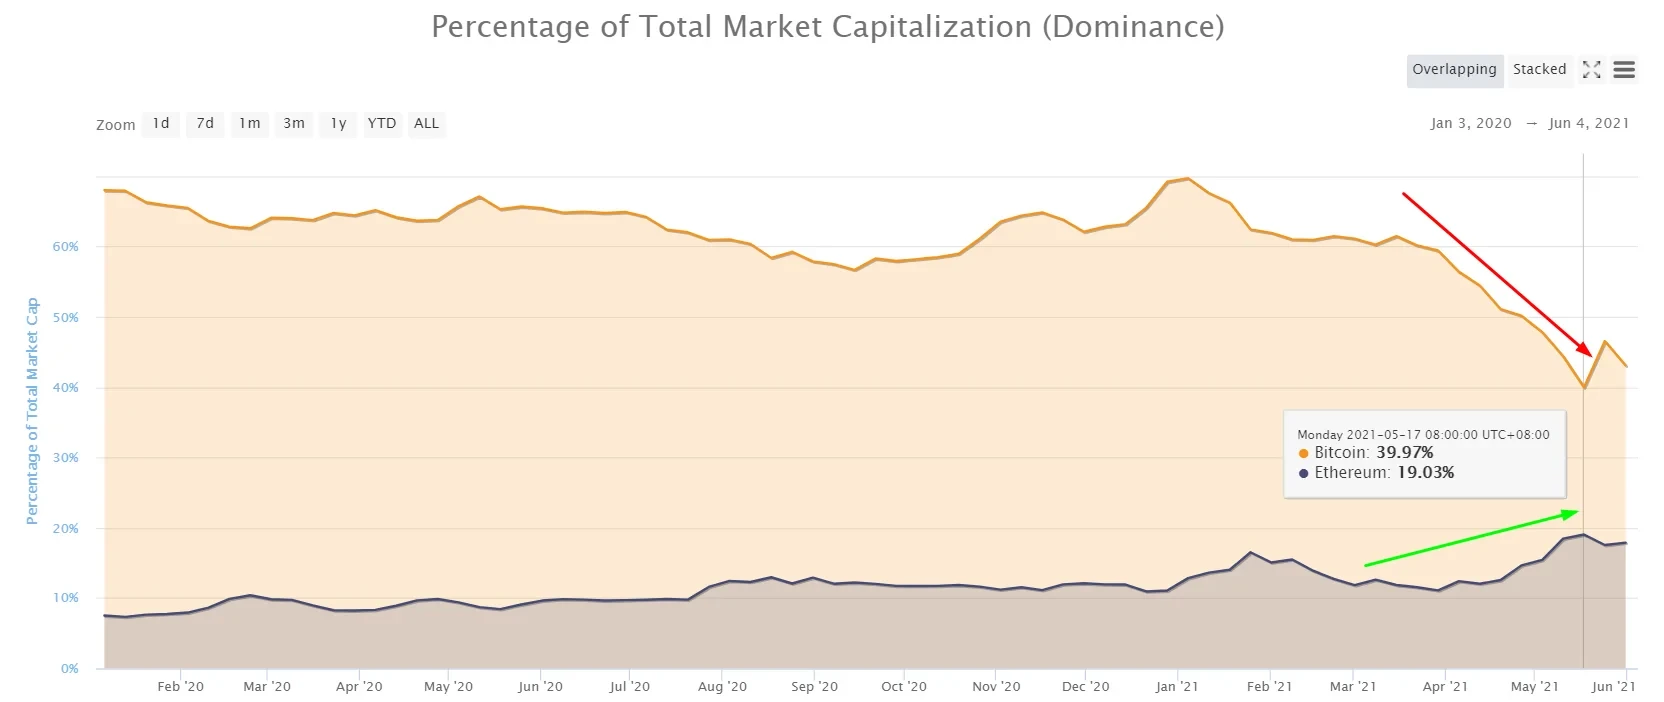Click the tooltip showing 39.97% Bitcoin dominance
The image size is (1664, 702).
coord(1423,453)
